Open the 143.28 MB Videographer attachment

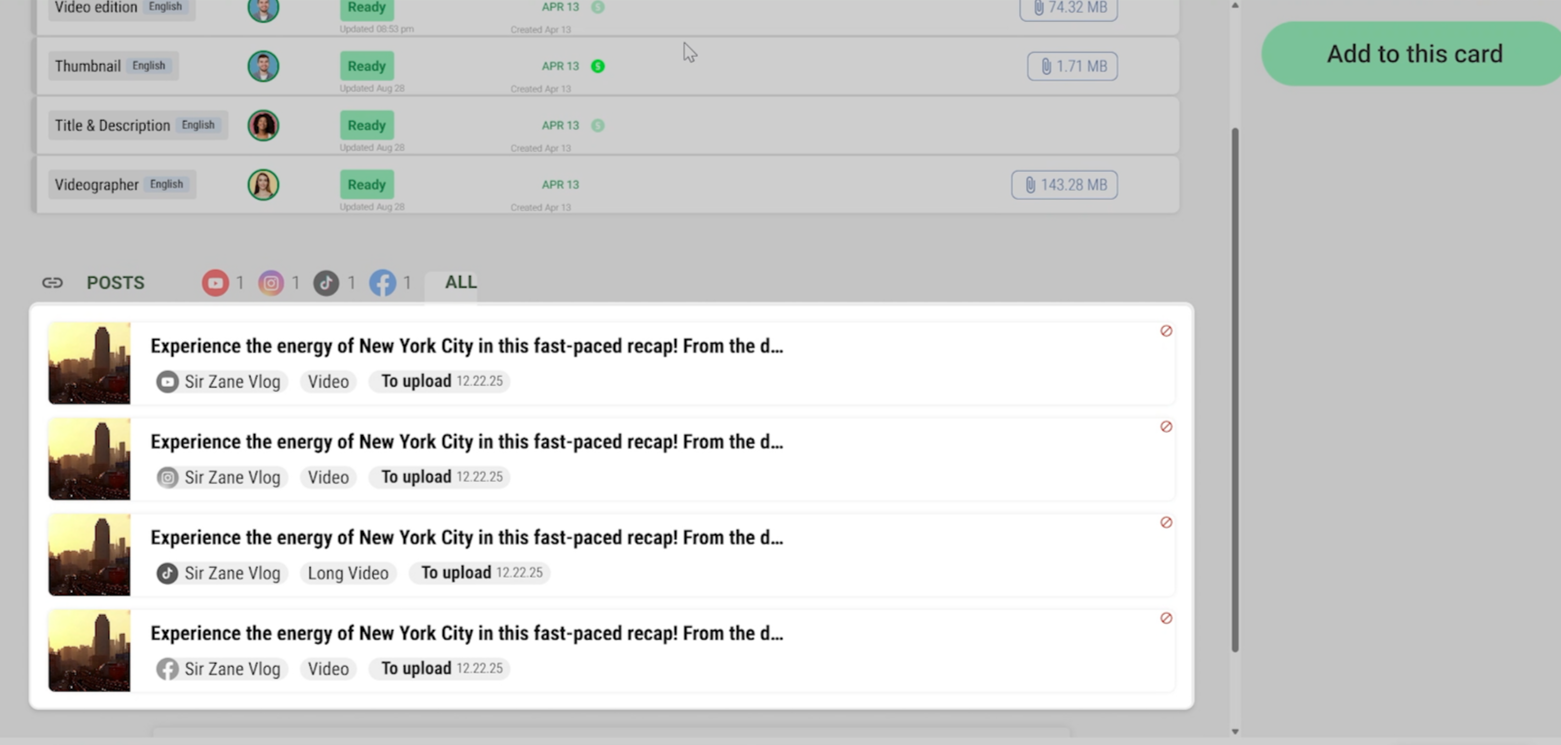[x=1064, y=185]
